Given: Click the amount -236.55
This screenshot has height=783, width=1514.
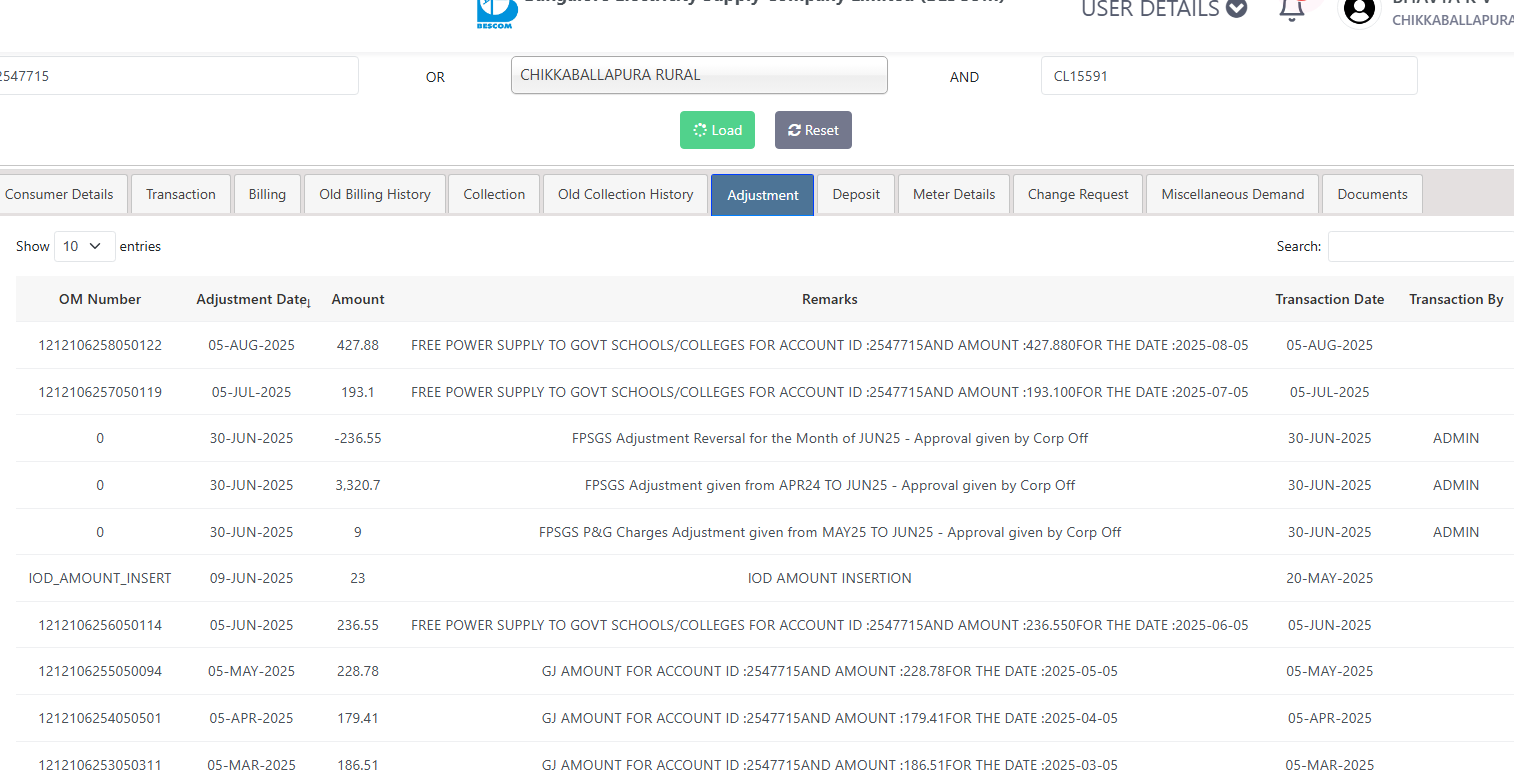Looking at the screenshot, I should tap(358, 438).
